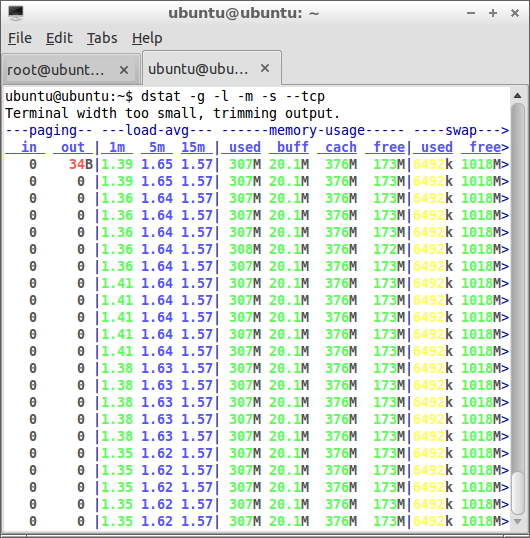Viewport: 530px width, 538px height.
Task: Click the dstat -g -l -m -s --tcp command
Action: [x=233, y=96]
